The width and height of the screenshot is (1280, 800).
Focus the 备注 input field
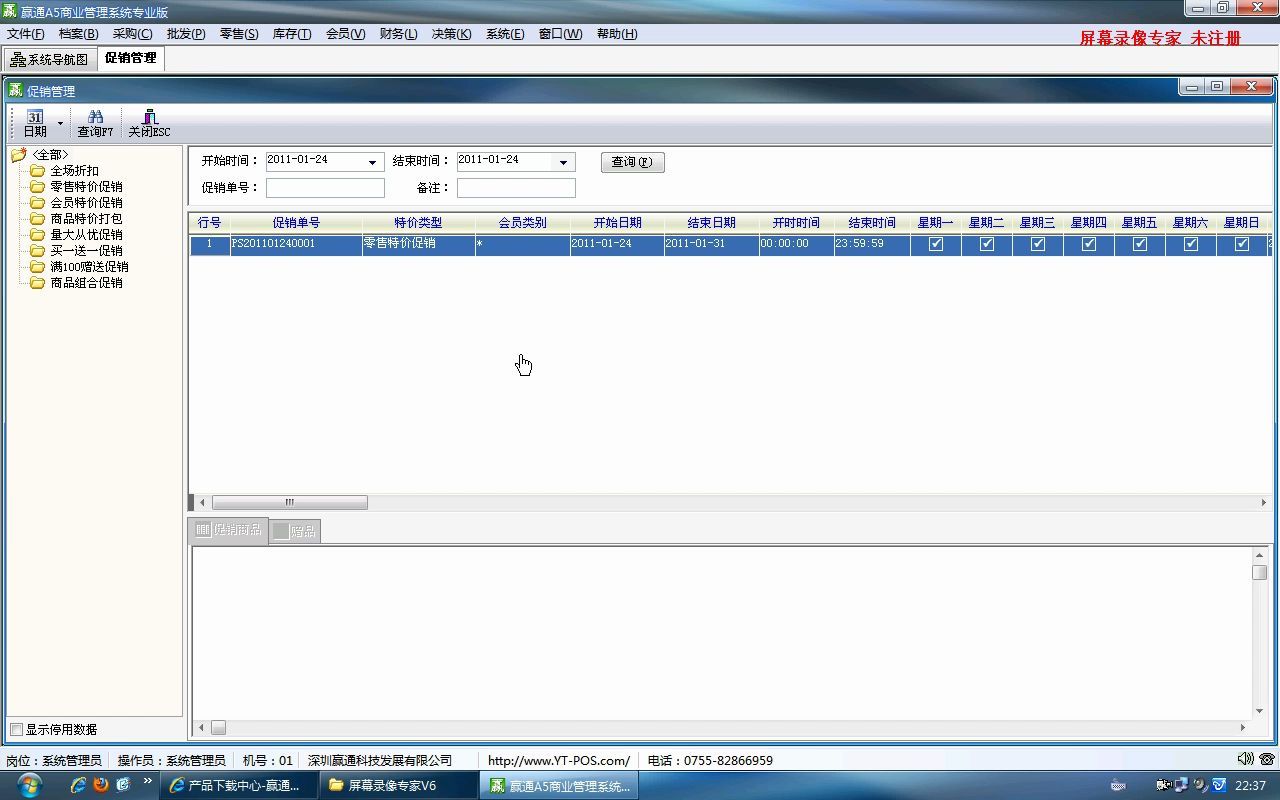516,188
